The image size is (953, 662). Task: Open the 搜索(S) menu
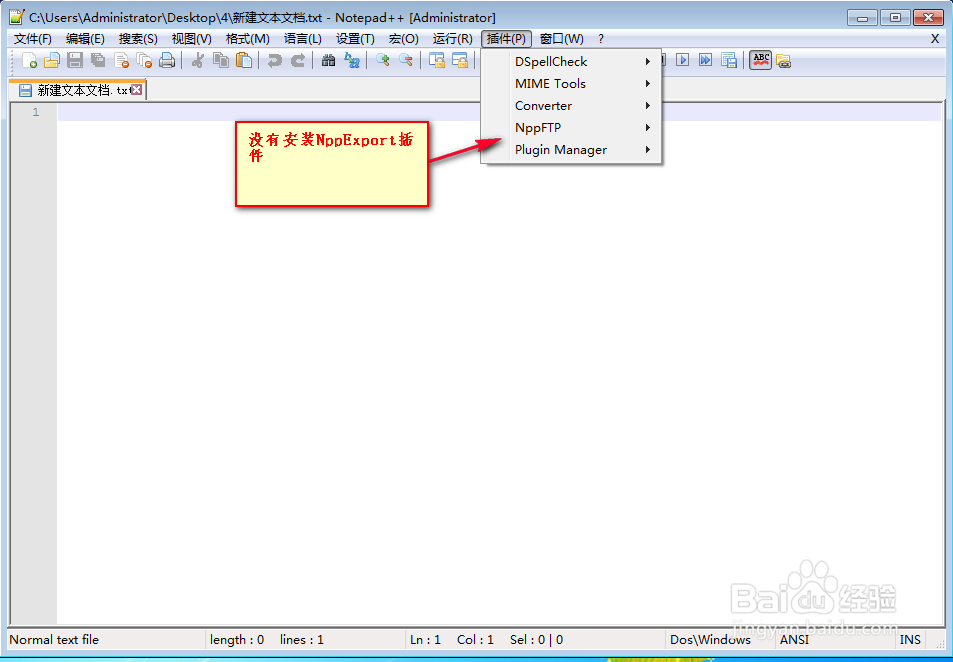point(138,39)
